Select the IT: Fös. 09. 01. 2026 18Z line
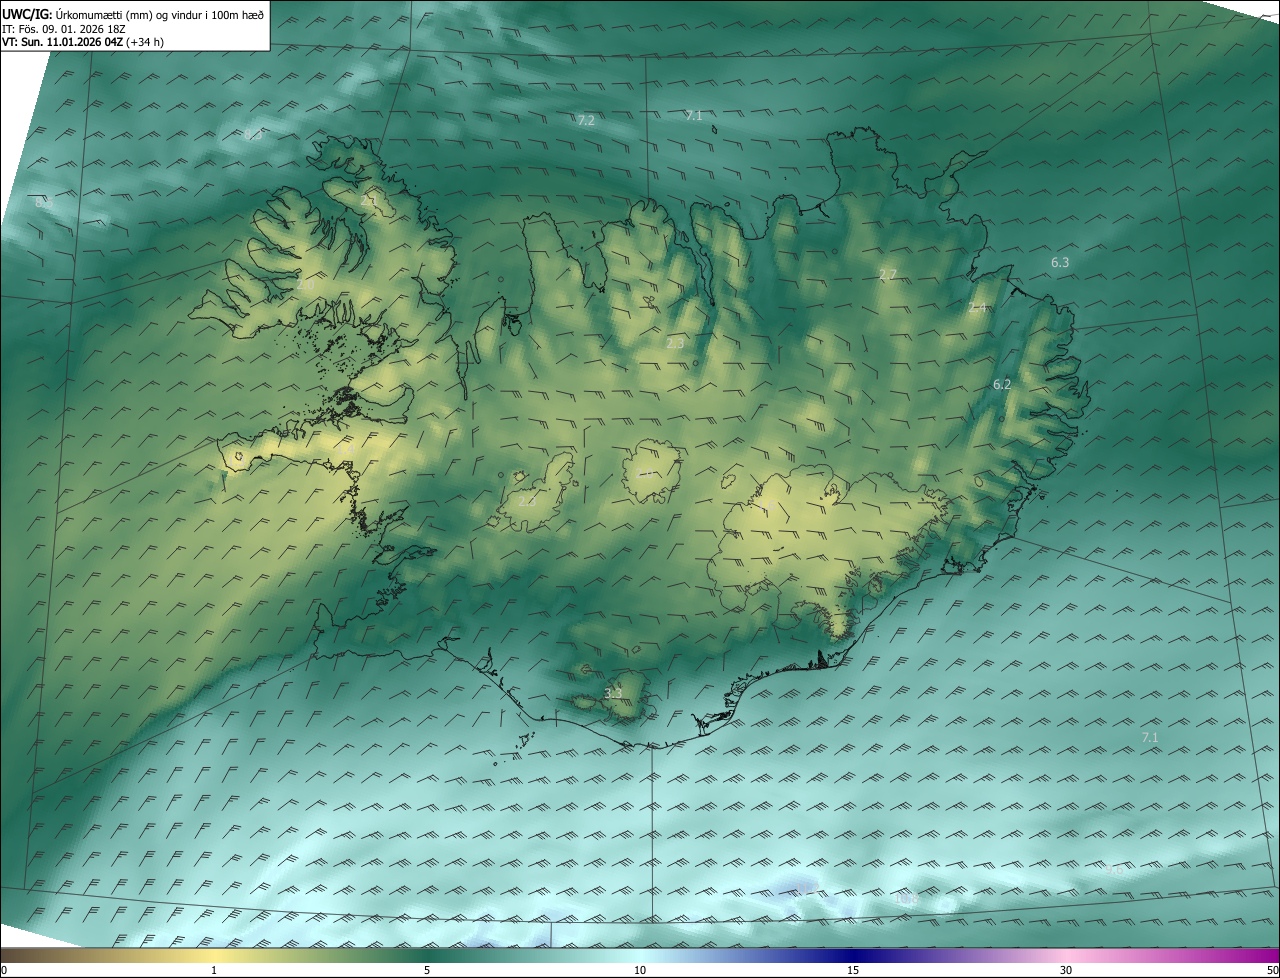 pyautogui.click(x=64, y=28)
